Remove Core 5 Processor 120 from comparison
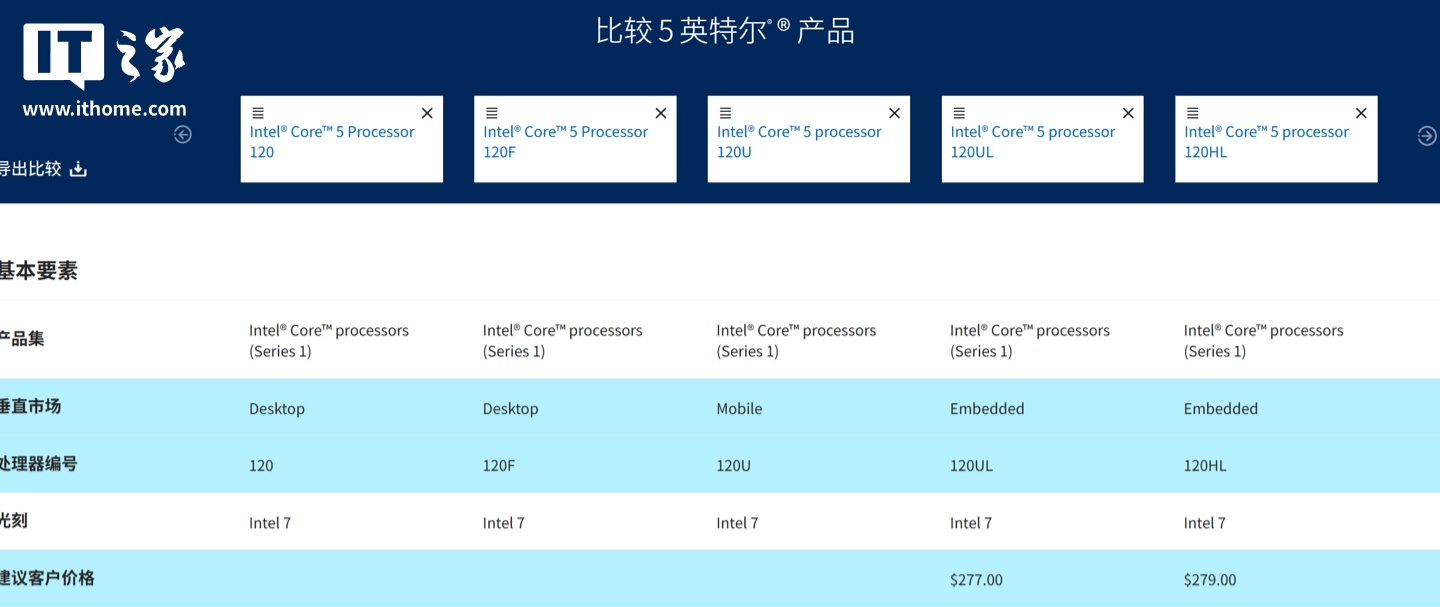Screen dimensions: 1440x607 tap(427, 113)
